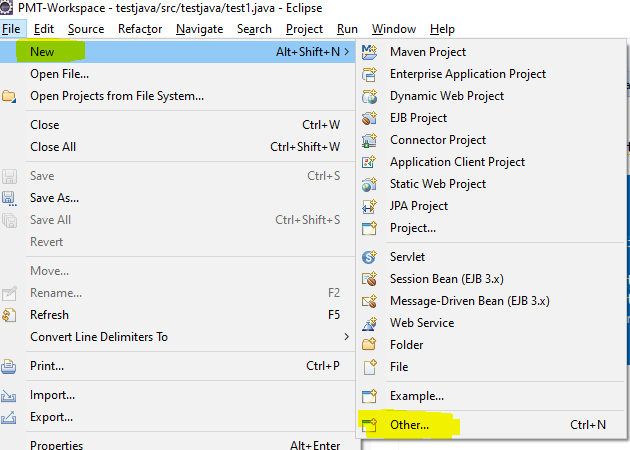Image resolution: width=630 pixels, height=450 pixels.
Task: Choose Properties menu entry
Action: click(x=178, y=444)
